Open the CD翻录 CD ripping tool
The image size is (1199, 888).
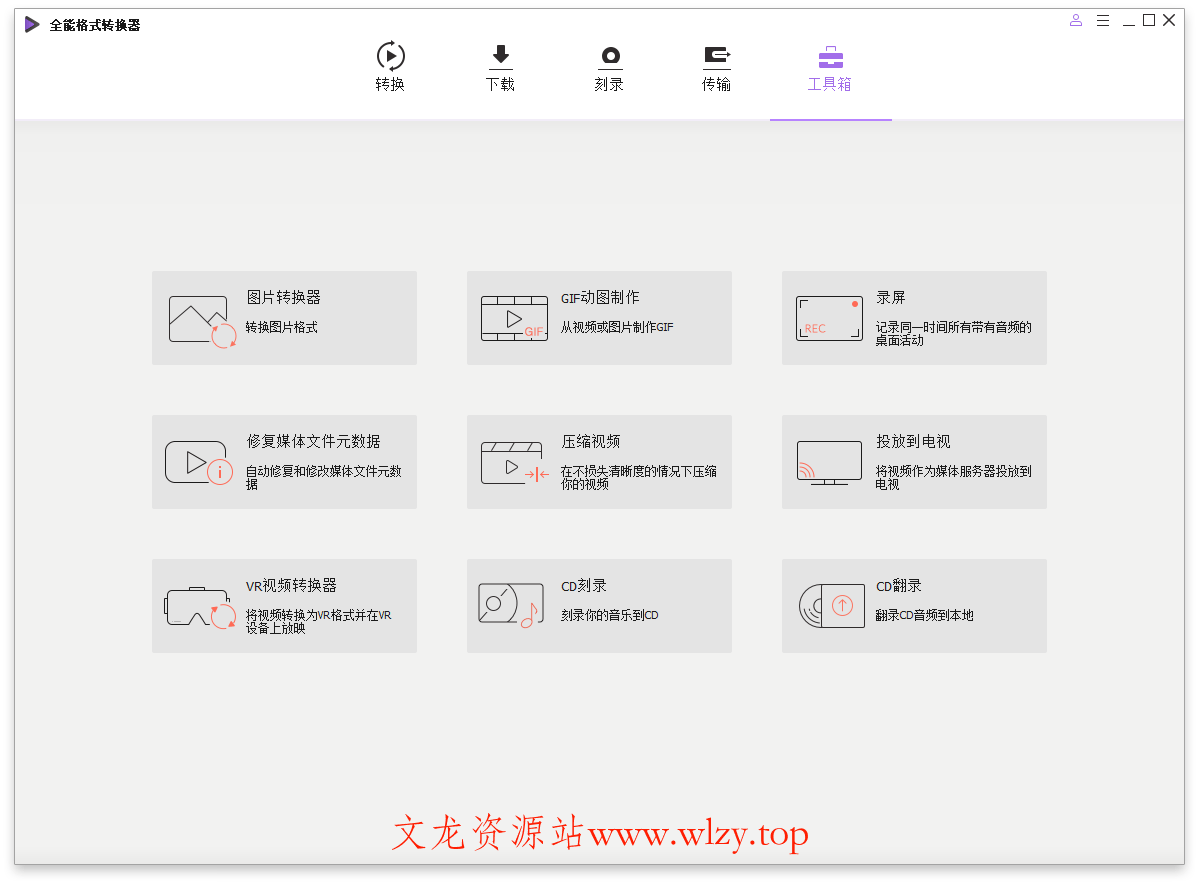912,605
